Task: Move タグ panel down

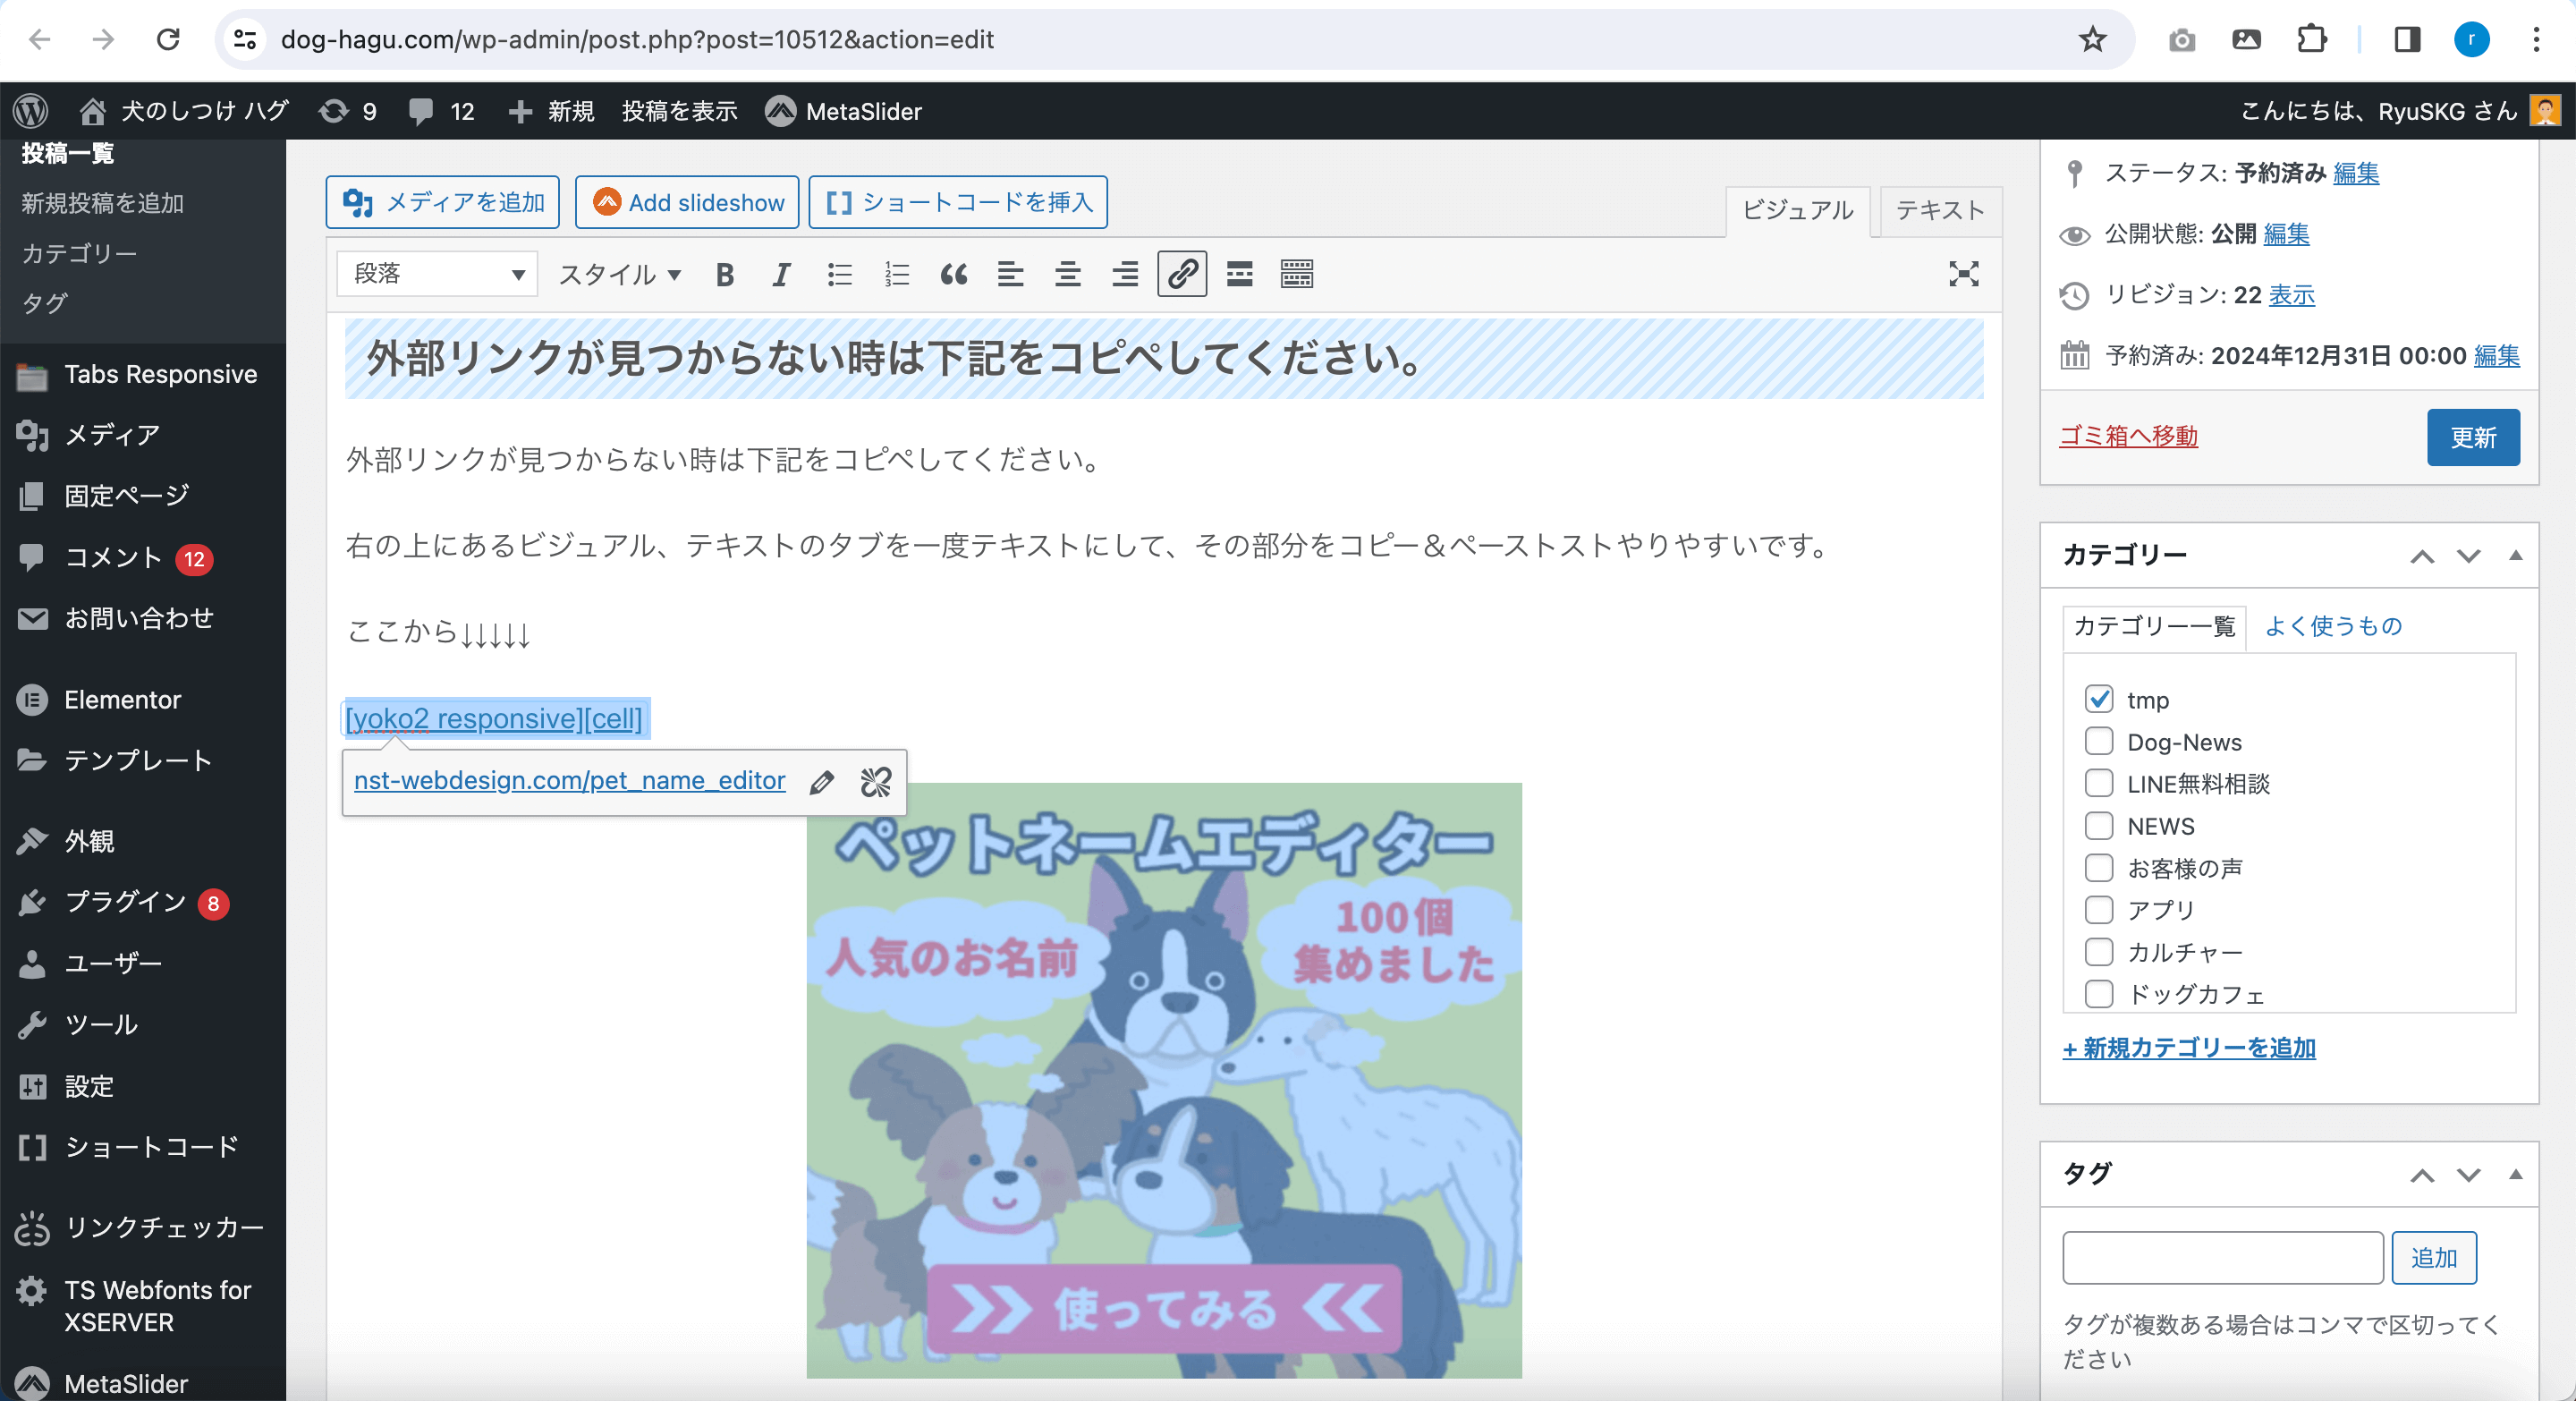Action: [x=2469, y=1175]
